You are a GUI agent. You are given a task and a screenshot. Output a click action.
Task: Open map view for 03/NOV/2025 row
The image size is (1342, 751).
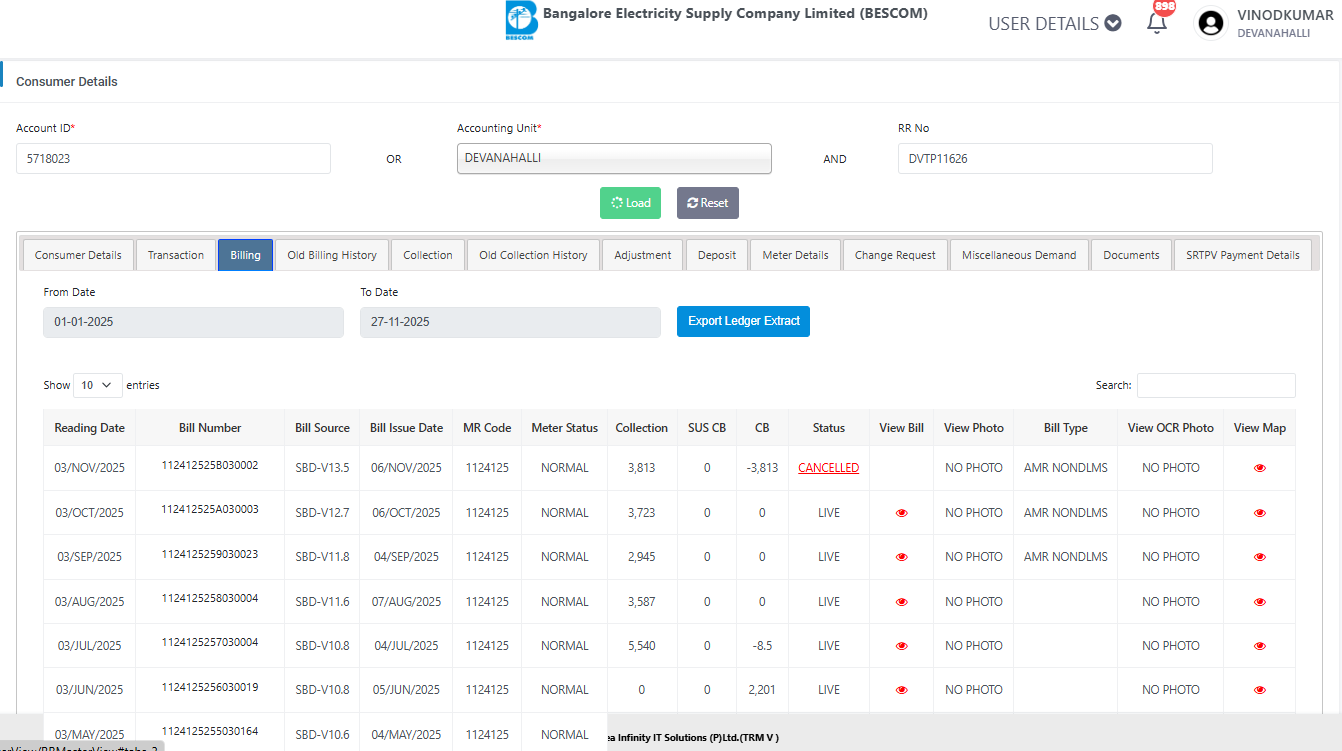click(1259, 468)
